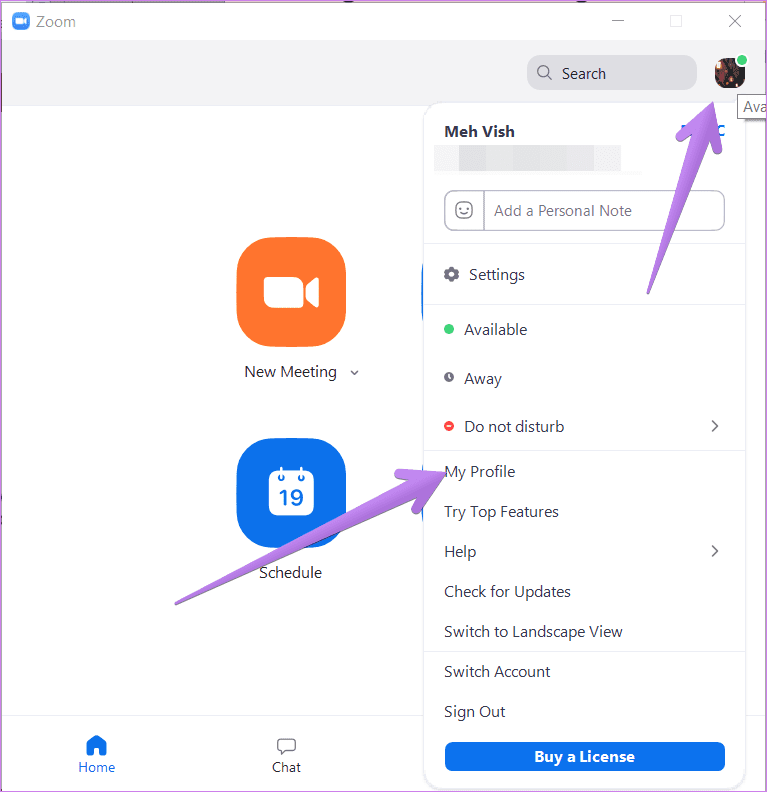
Task: Open the blue Schedule calendar icon
Action: (x=291, y=492)
